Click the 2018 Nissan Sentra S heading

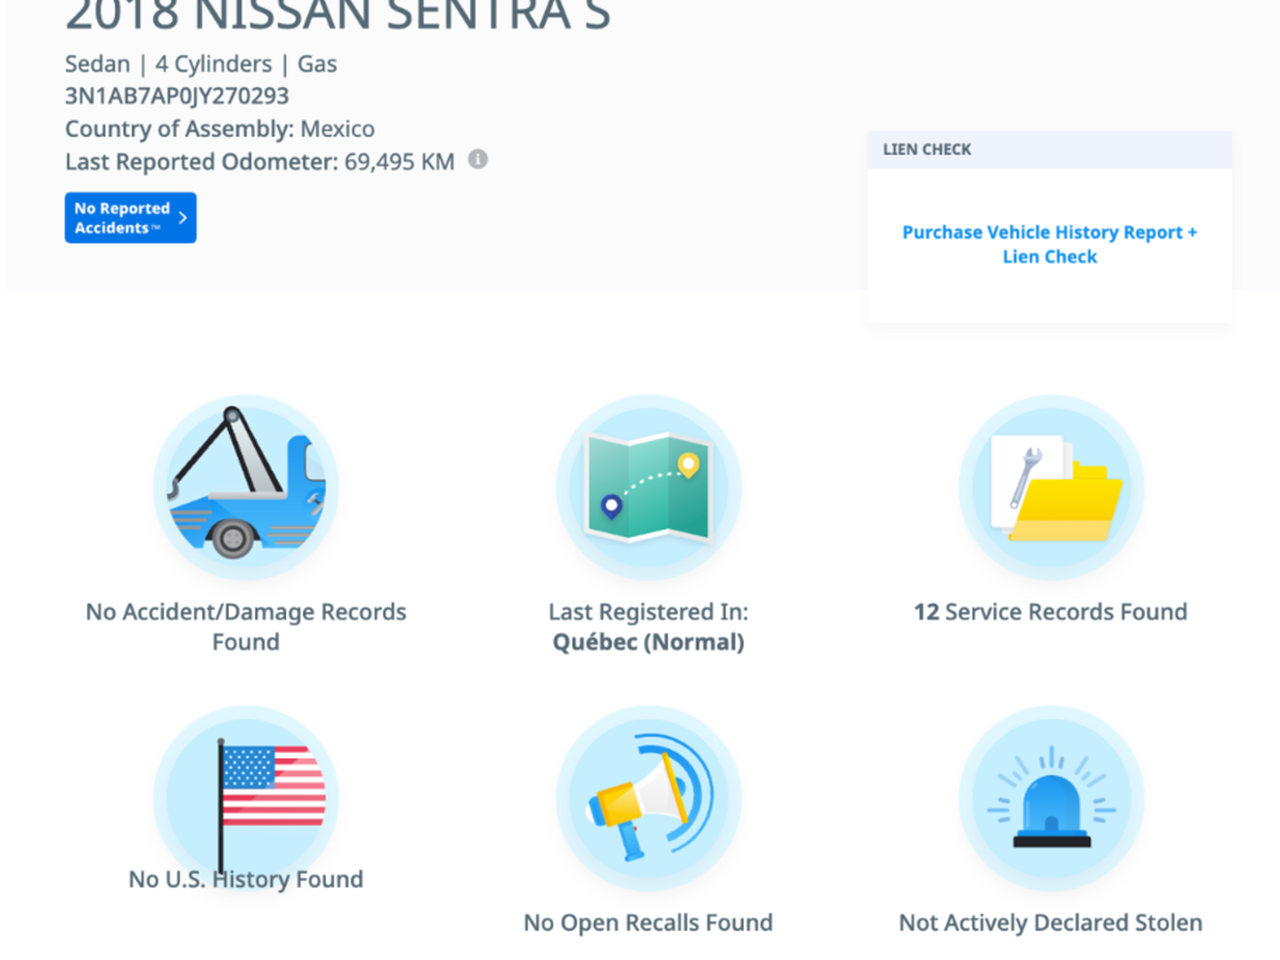tap(338, 15)
